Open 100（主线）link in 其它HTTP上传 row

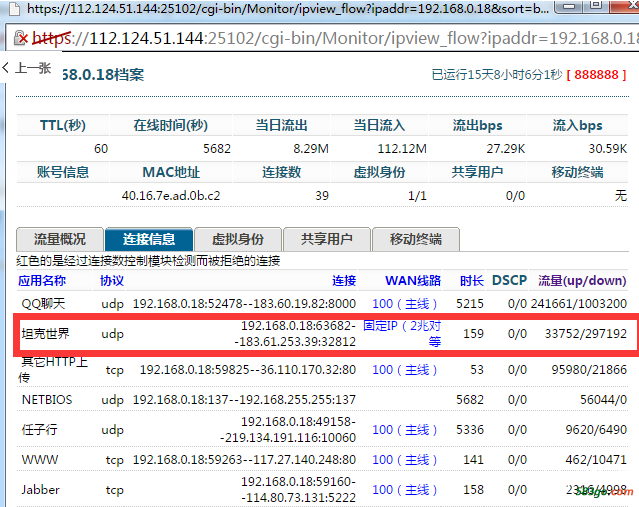click(405, 370)
